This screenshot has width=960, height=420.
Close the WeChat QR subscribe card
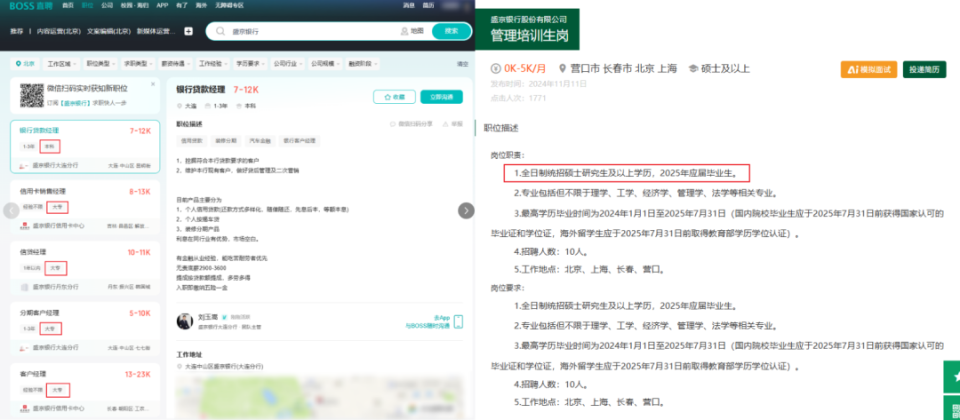pyautogui.click(x=153, y=84)
